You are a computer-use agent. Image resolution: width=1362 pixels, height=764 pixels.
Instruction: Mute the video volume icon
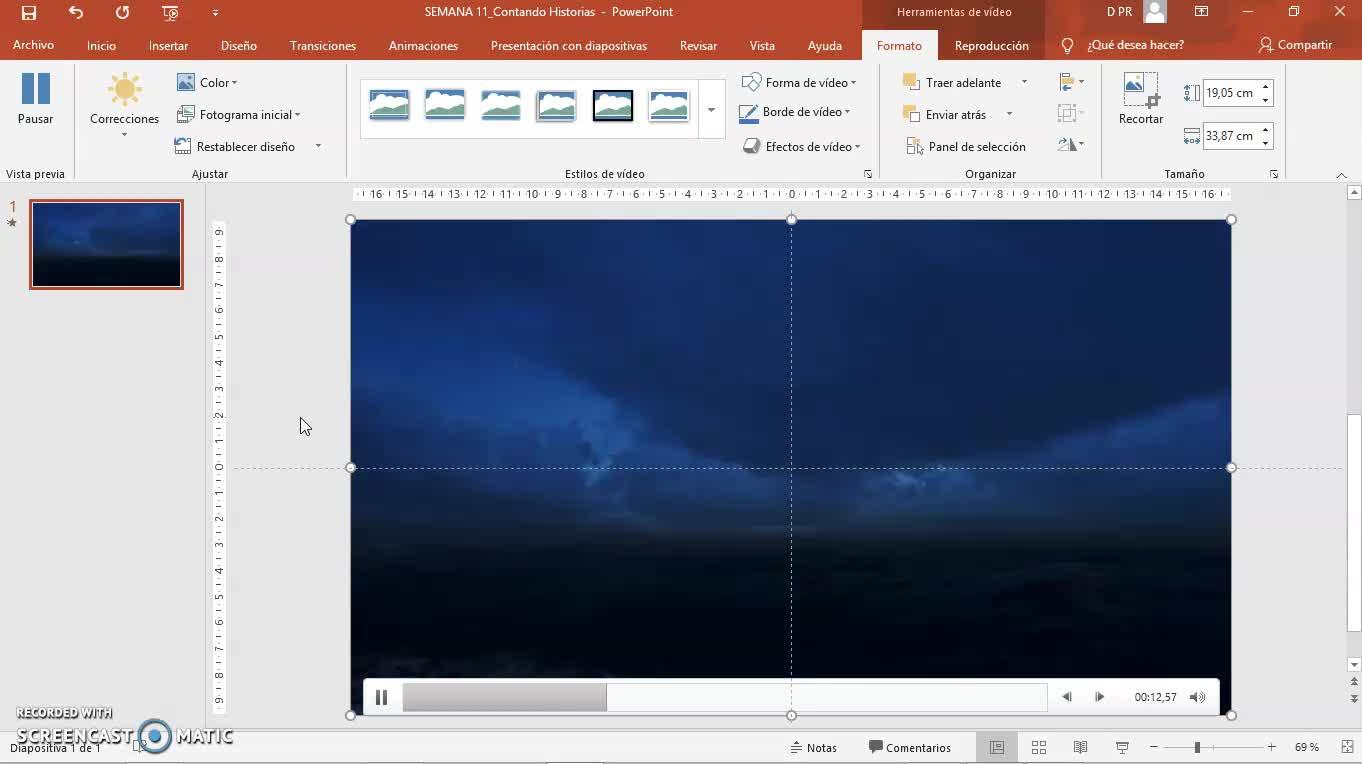[x=1197, y=697]
